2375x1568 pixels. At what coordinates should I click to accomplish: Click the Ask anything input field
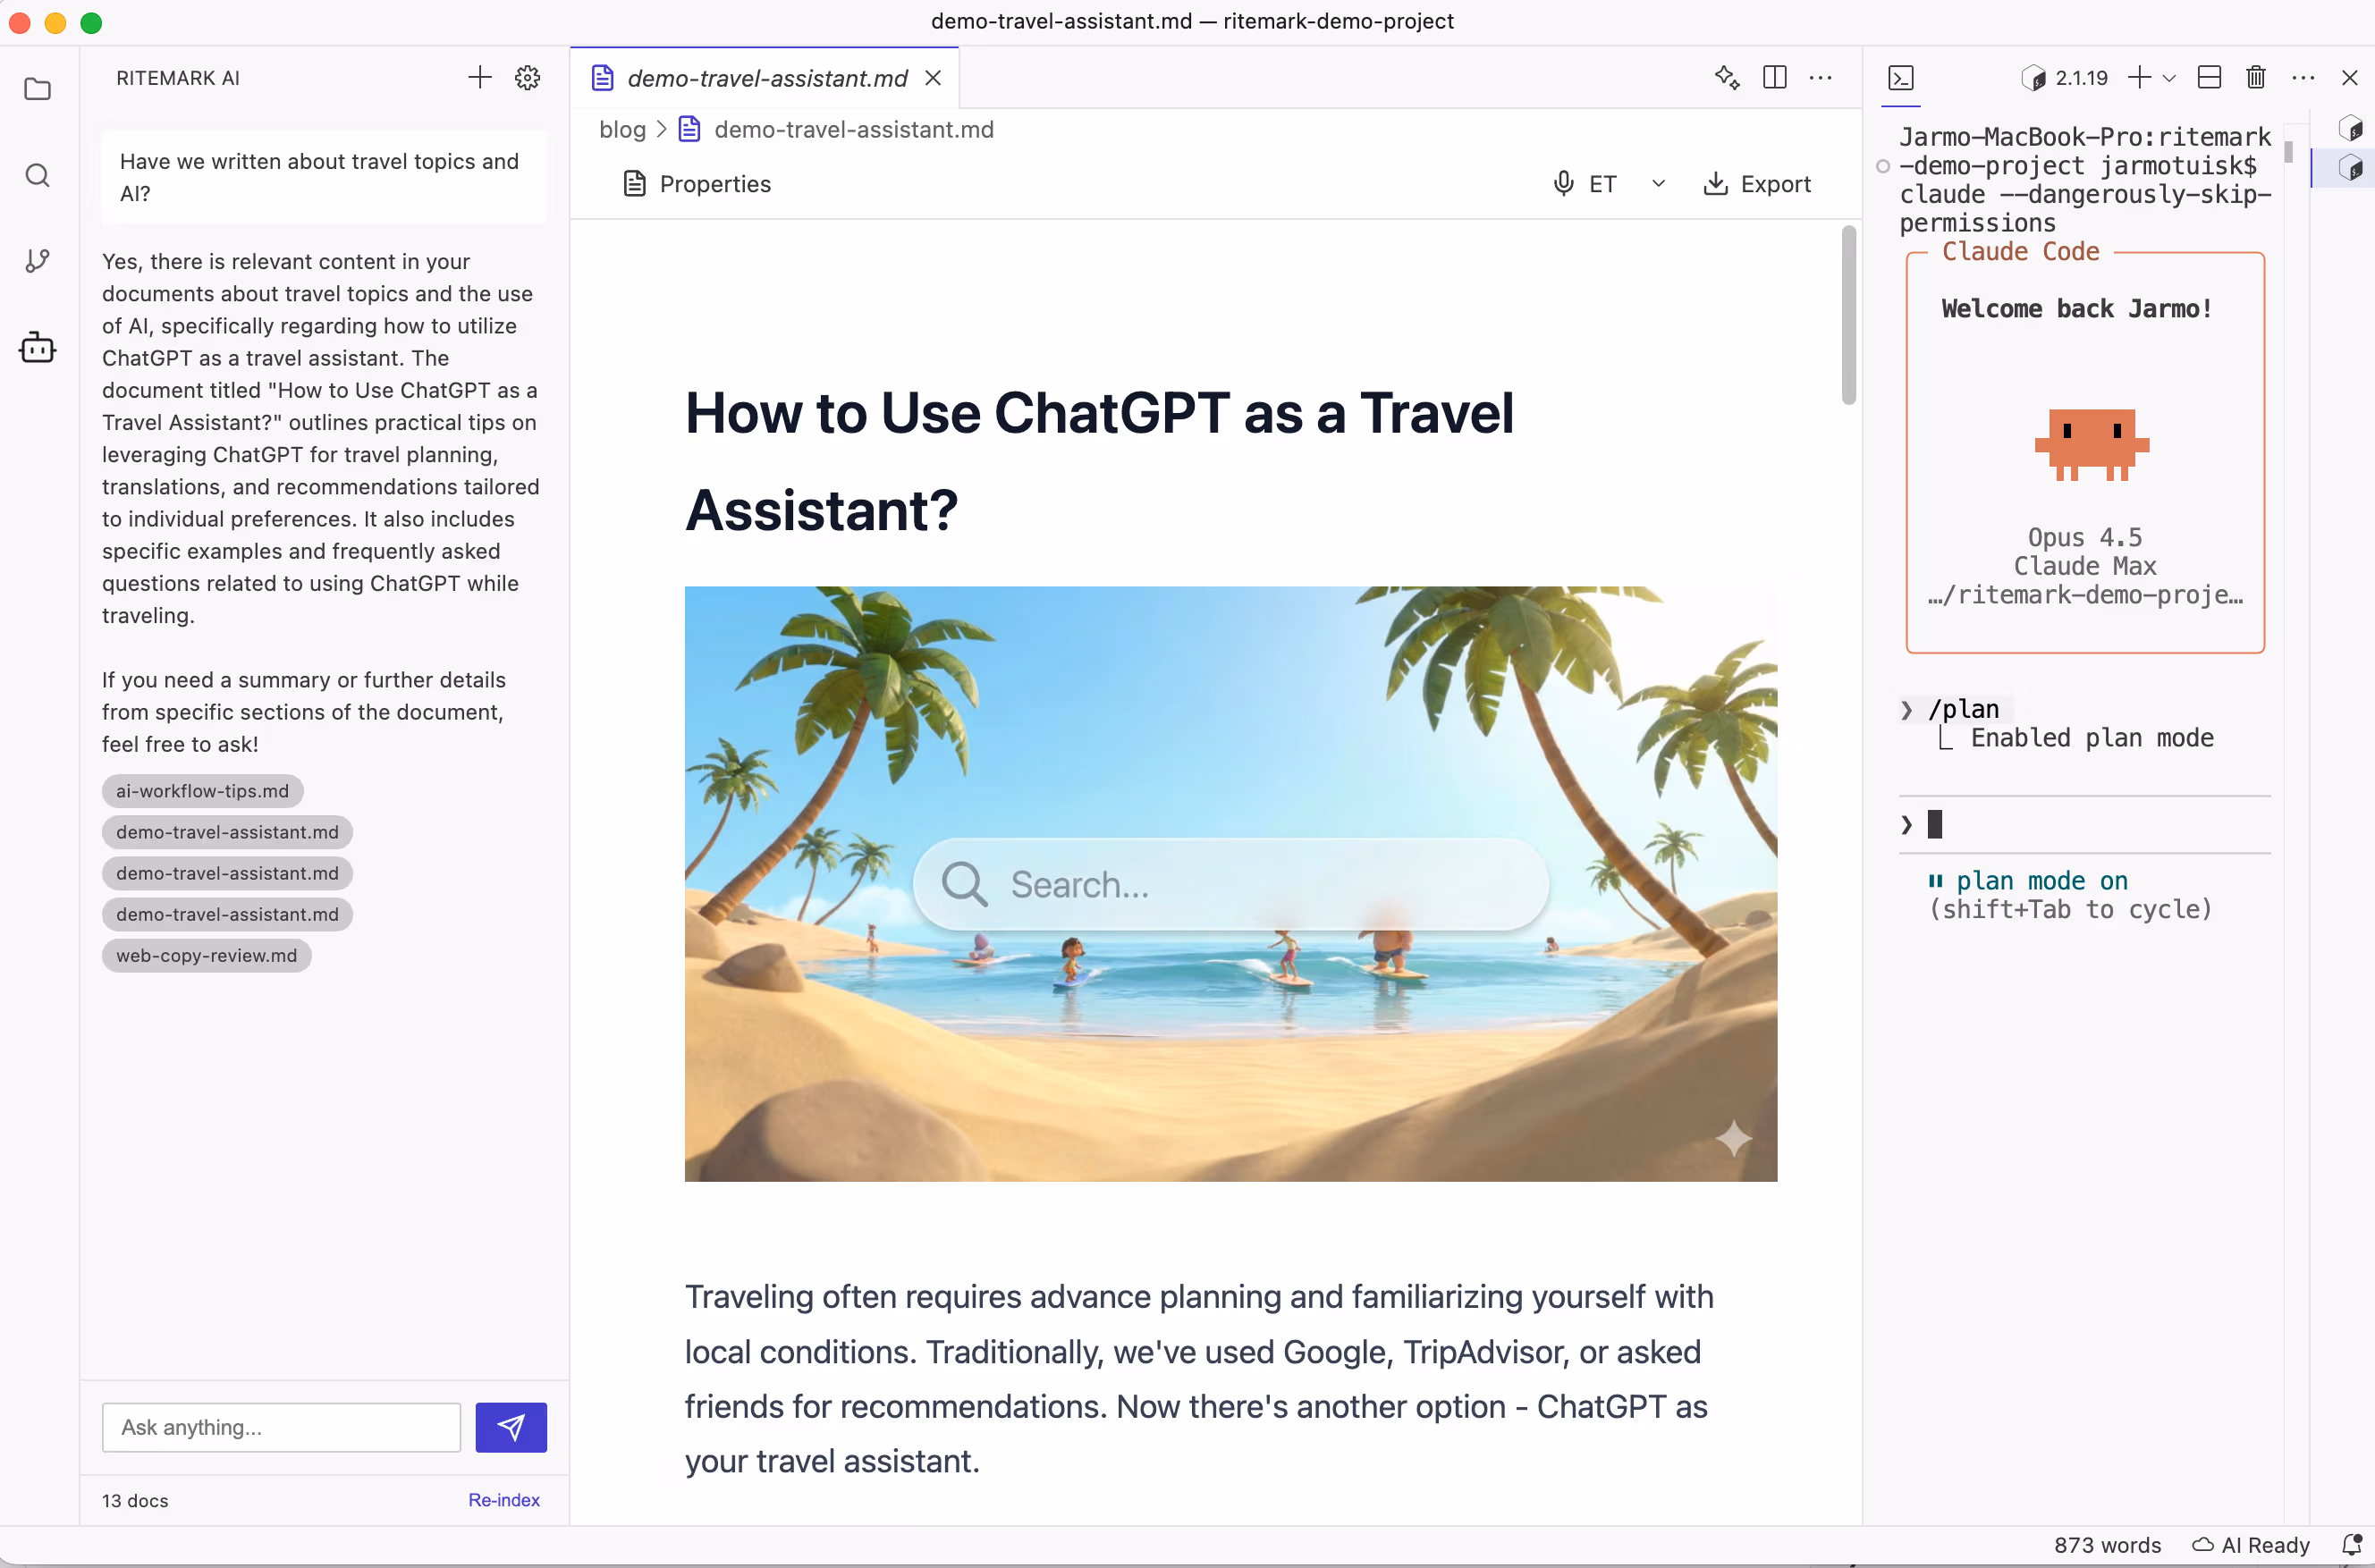(280, 1427)
